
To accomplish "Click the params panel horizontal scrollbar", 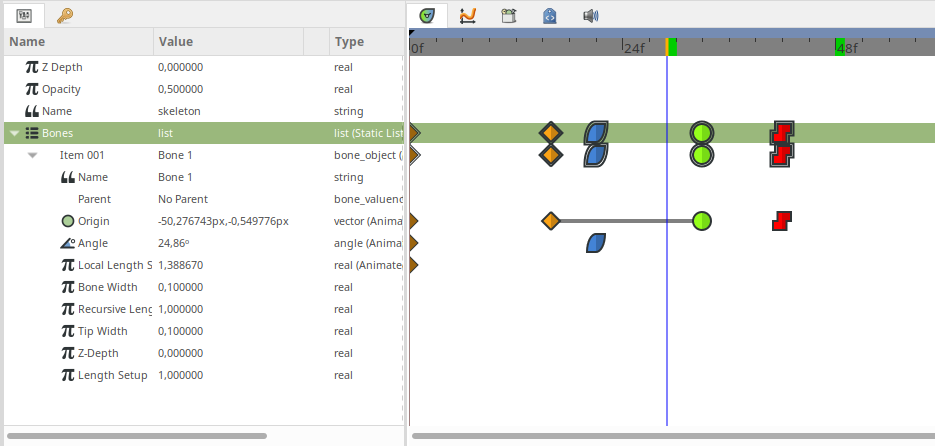I will pos(137,436).
